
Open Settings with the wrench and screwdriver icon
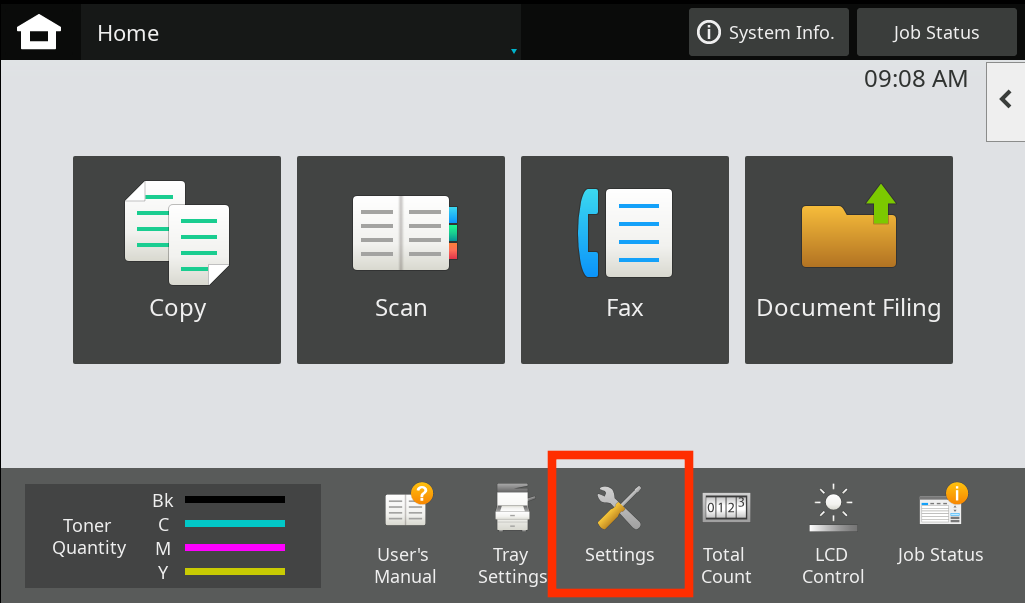(620, 525)
